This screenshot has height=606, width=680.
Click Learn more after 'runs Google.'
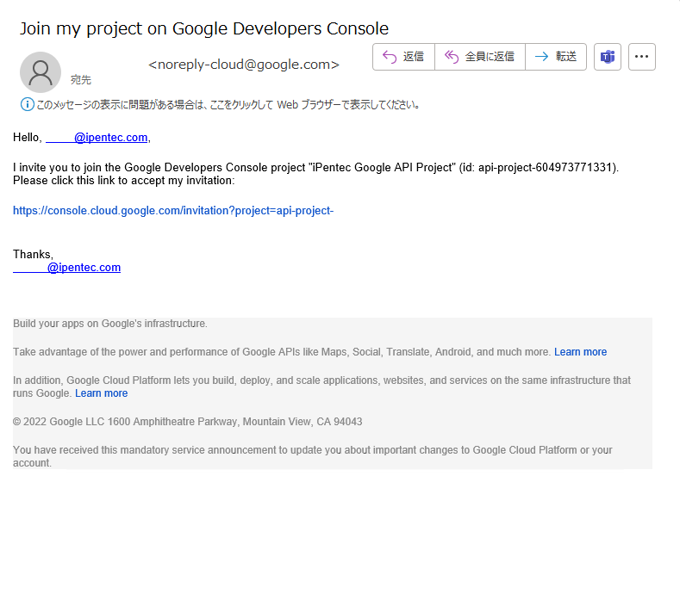point(101,393)
